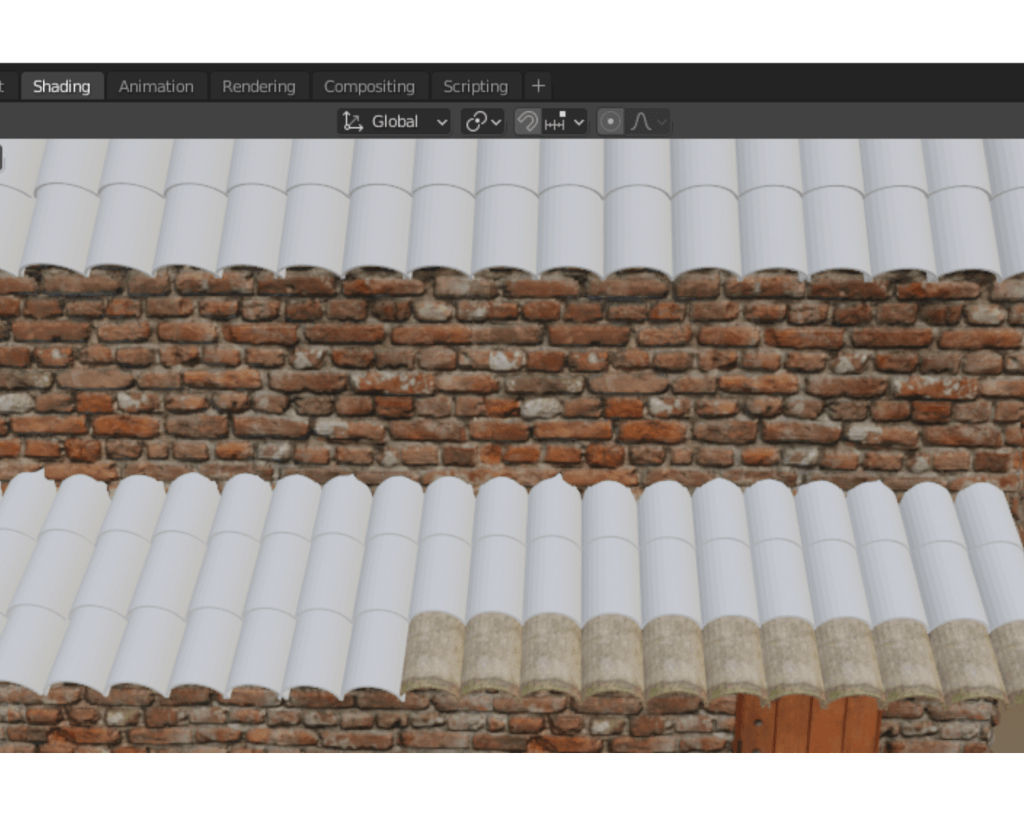1024x819 pixels.
Task: Open the Scripting workspace tab
Action: tap(475, 86)
